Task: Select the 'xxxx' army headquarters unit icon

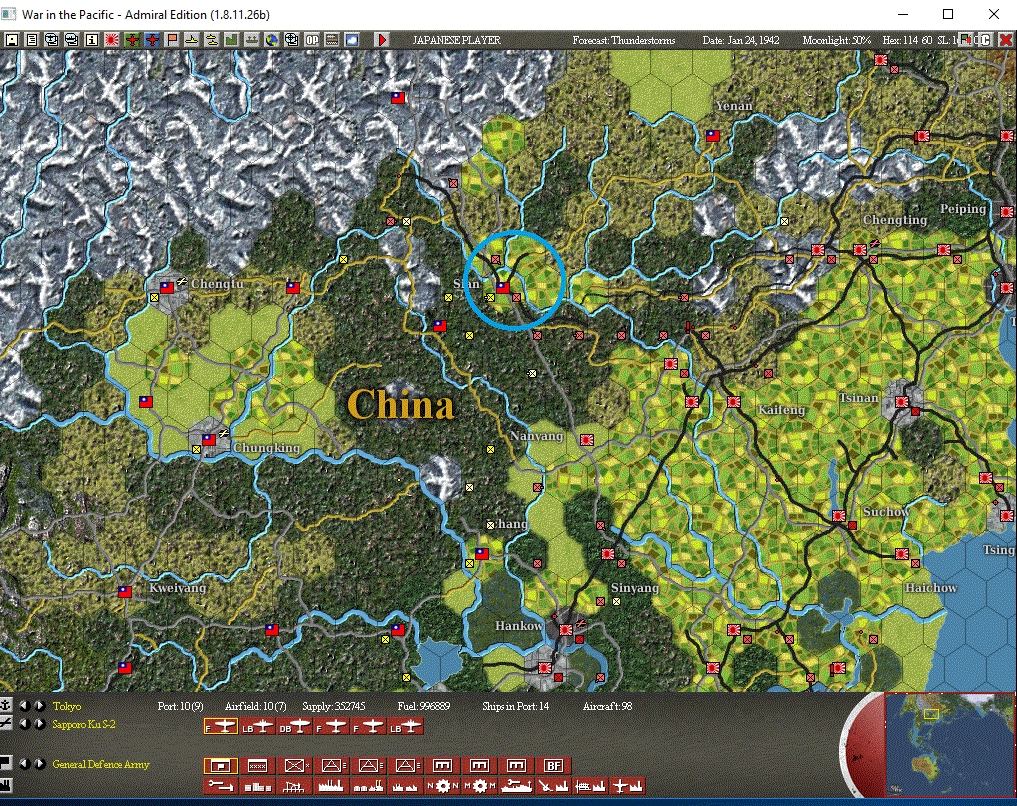Action: click(x=257, y=766)
